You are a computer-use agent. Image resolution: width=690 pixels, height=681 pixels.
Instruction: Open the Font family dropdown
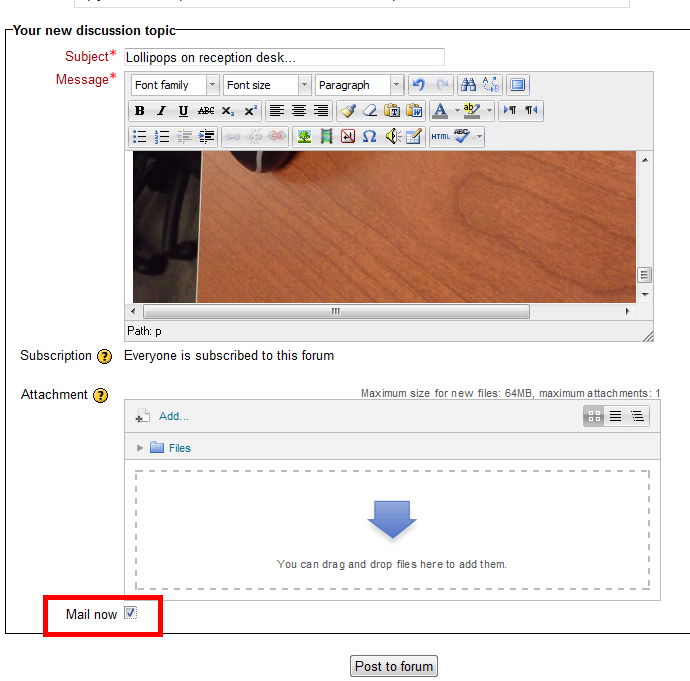click(x=174, y=85)
